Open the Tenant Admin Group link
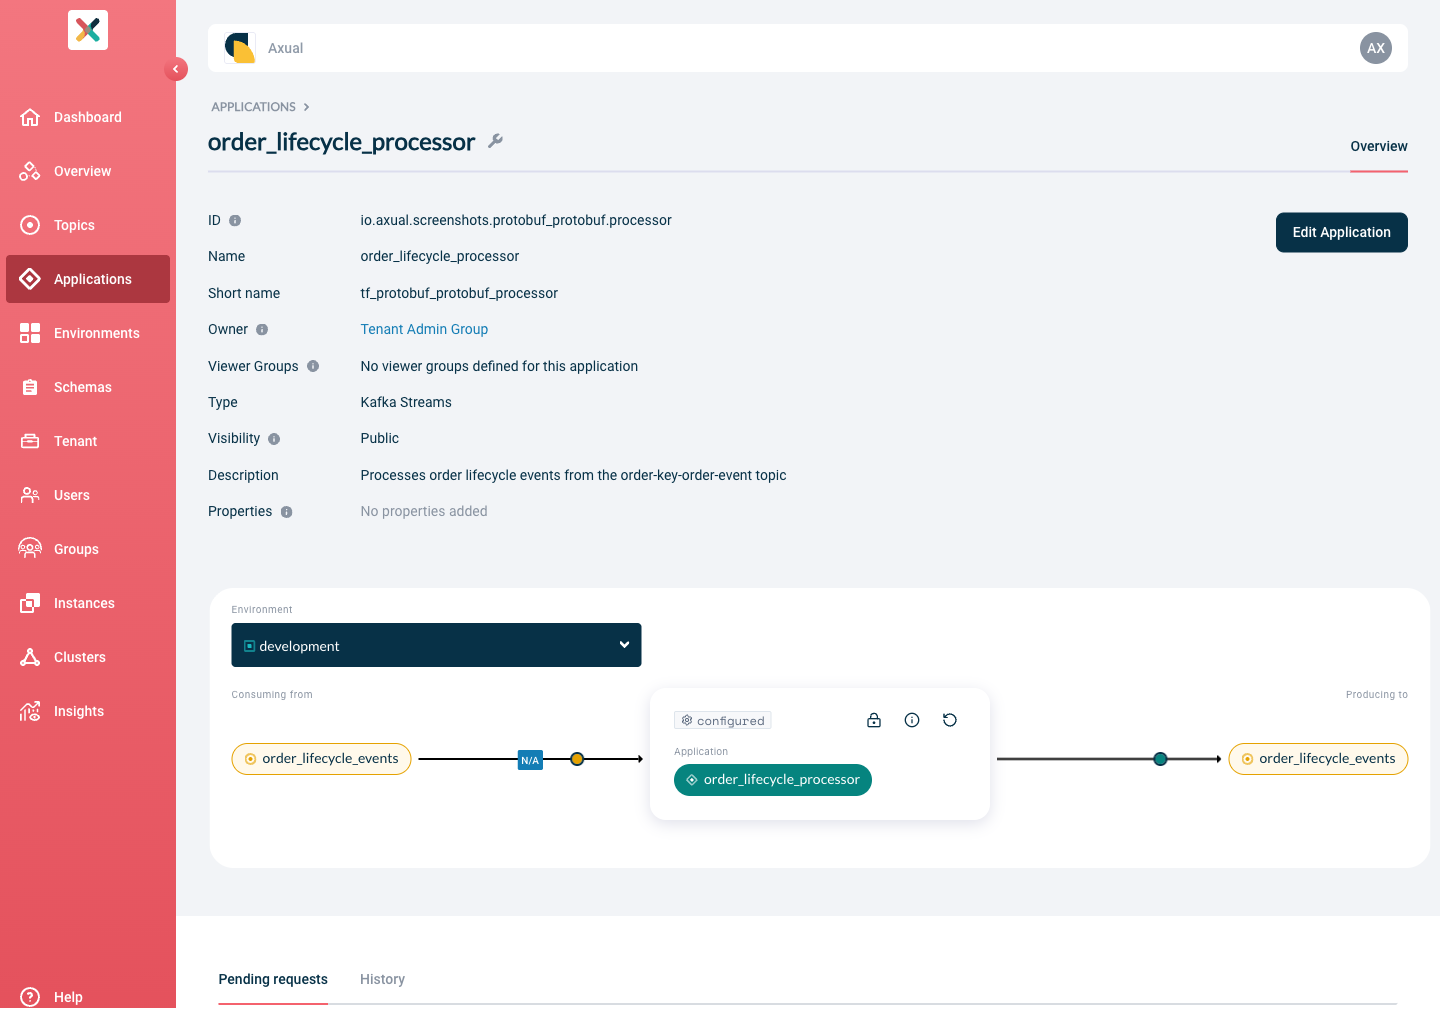Image resolution: width=1440 pixels, height=1024 pixels. (424, 329)
